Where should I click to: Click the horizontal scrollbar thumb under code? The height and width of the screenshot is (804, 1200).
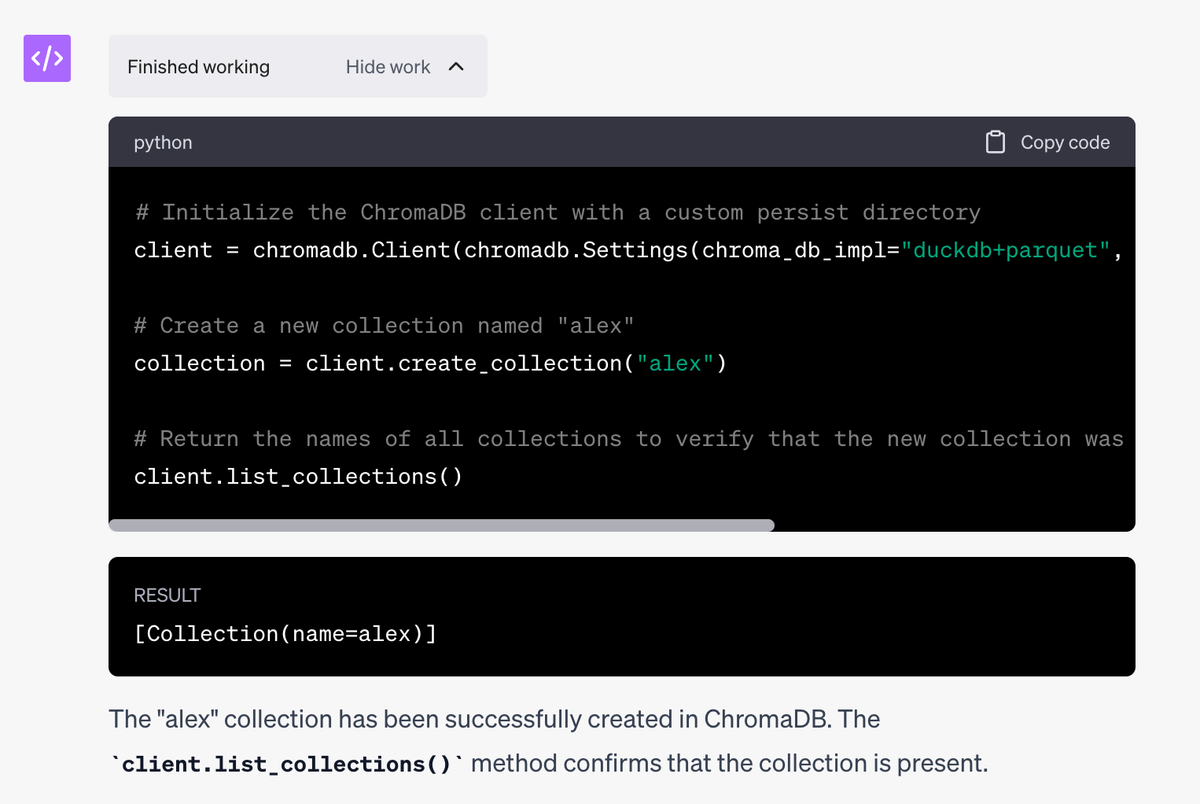tap(440, 525)
